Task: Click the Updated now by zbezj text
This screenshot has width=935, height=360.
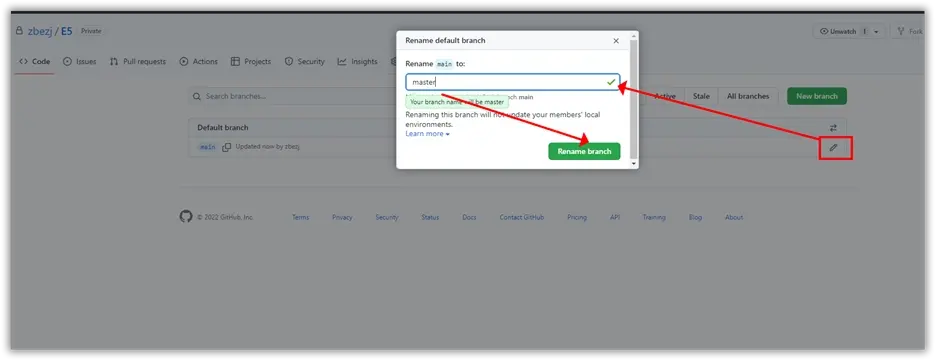Action: tap(268, 147)
